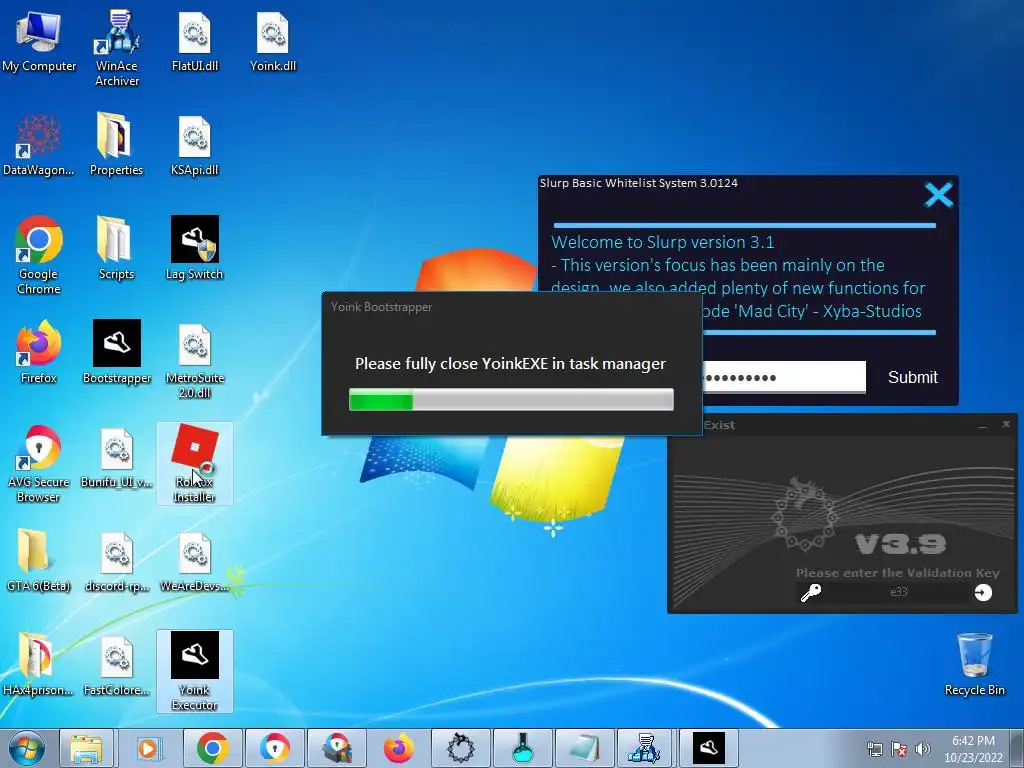
Task: Click 'Please enter the Validation Key' label
Action: pos(897,573)
